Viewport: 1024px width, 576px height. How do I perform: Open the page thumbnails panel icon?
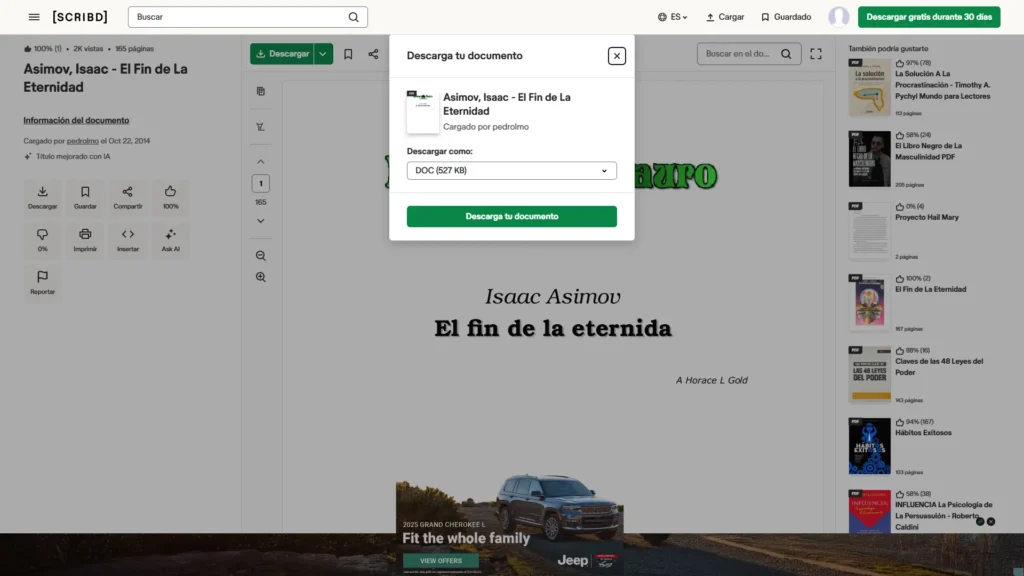point(261,91)
